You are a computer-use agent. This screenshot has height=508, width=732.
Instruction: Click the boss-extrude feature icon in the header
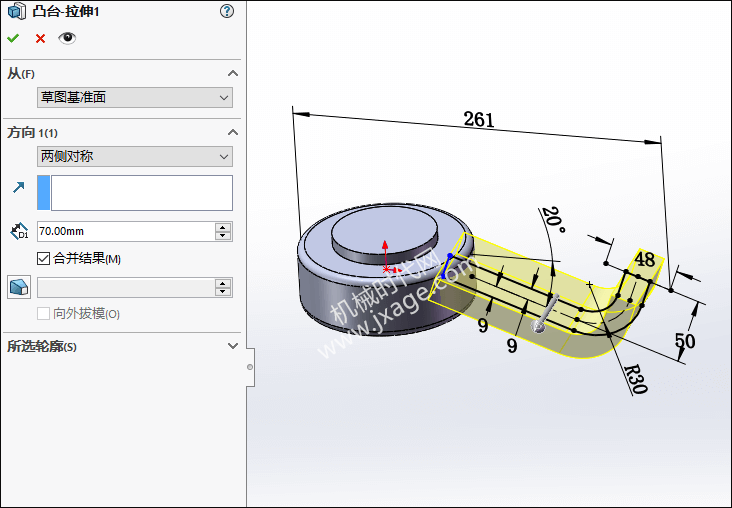(x=17, y=11)
